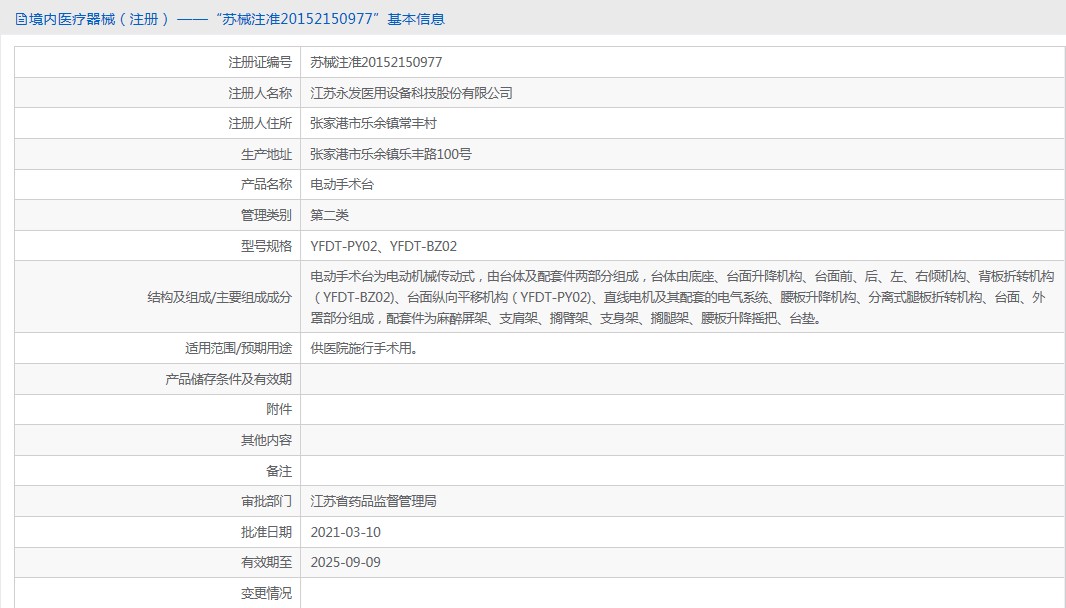Click the label 有效期至

click(x=266, y=562)
